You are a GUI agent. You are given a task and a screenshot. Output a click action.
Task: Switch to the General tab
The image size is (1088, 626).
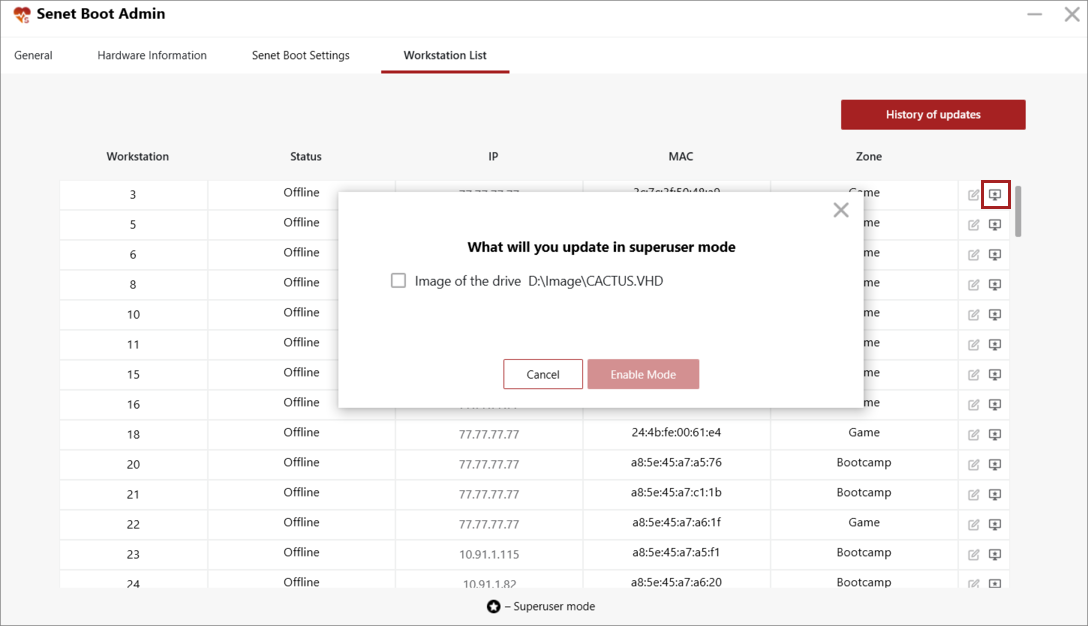pyautogui.click(x=33, y=56)
